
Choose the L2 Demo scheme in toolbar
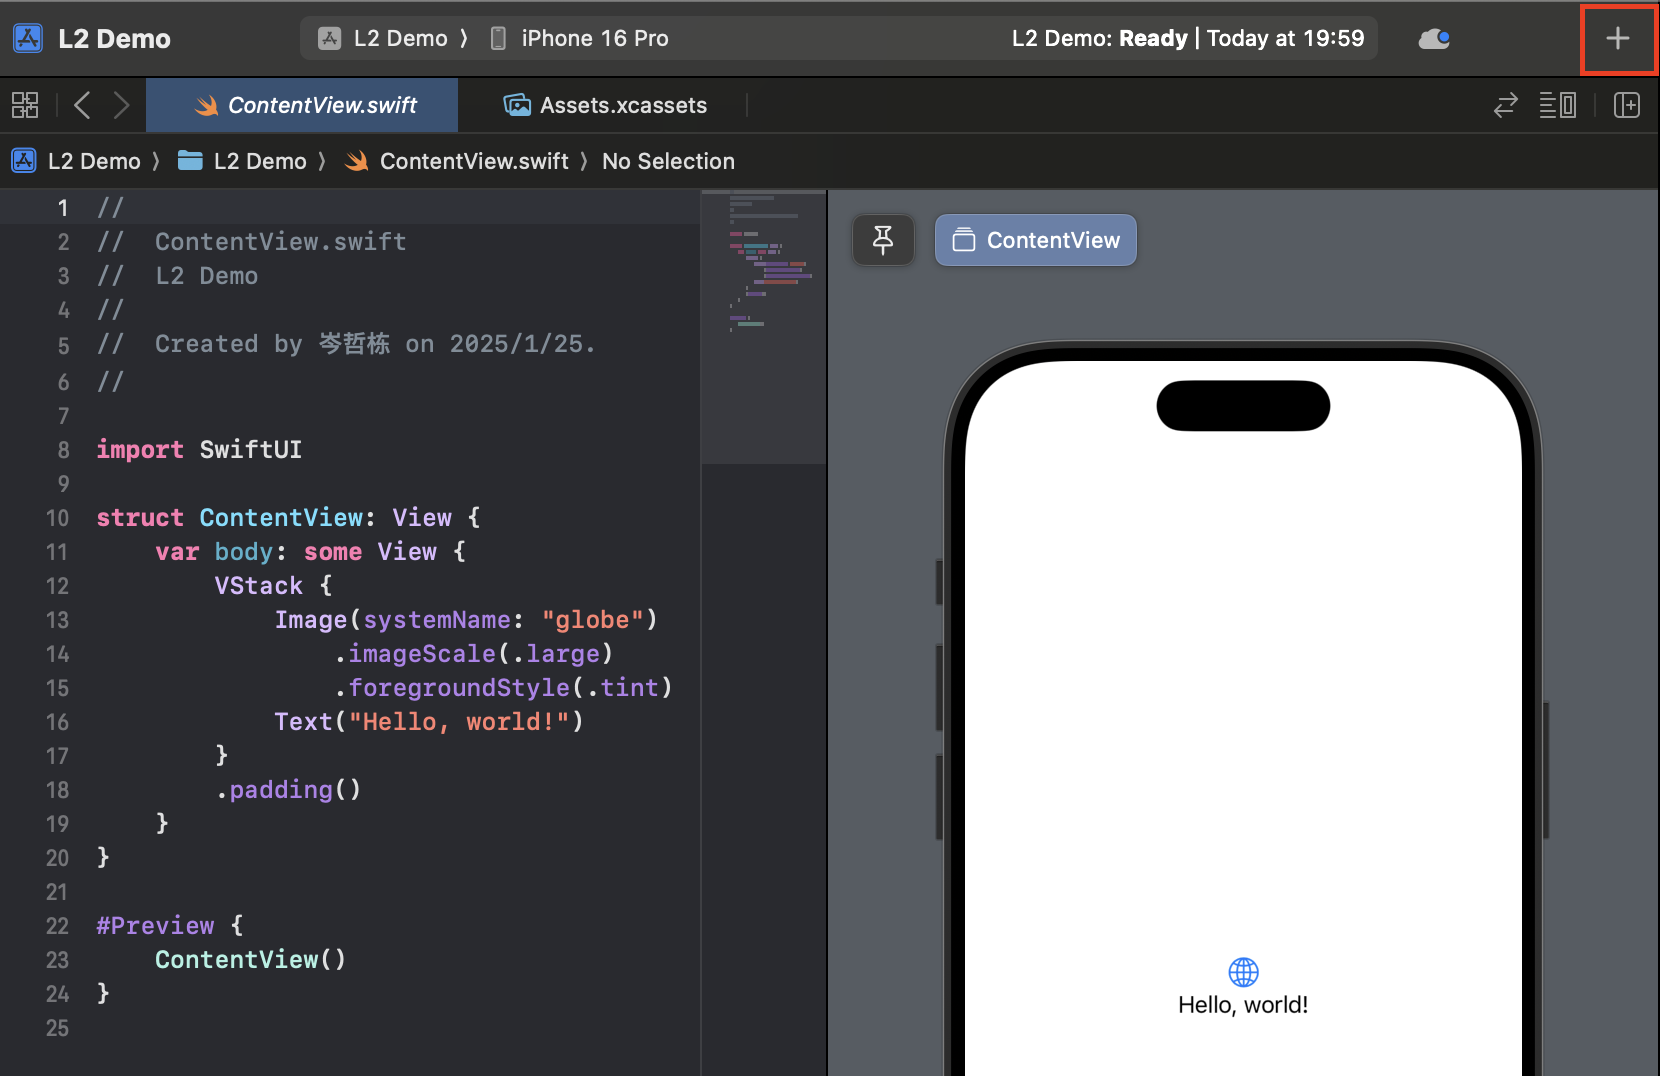coord(383,39)
